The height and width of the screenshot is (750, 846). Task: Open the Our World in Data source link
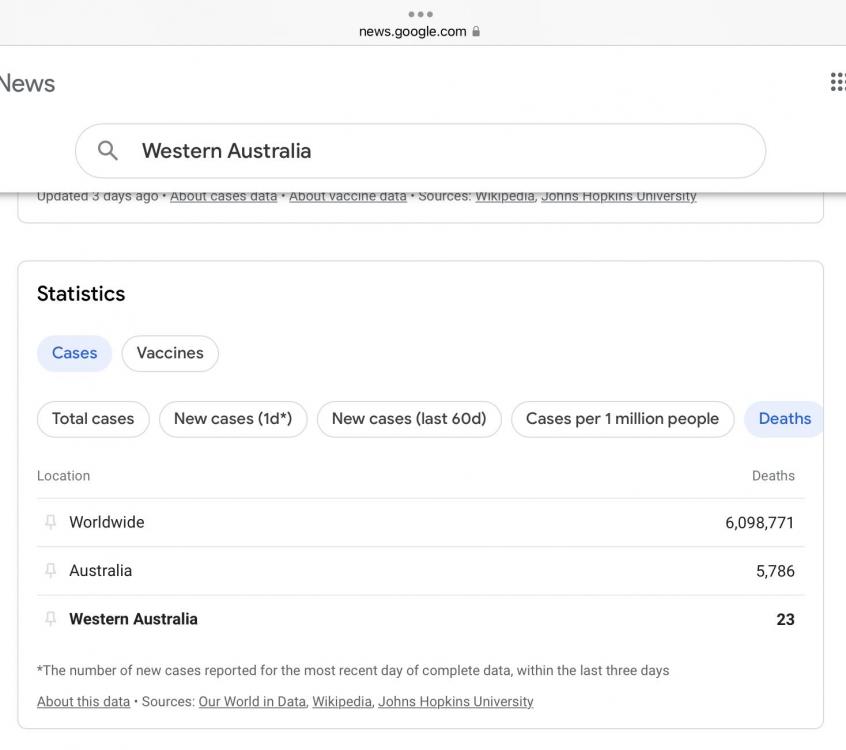pos(252,702)
